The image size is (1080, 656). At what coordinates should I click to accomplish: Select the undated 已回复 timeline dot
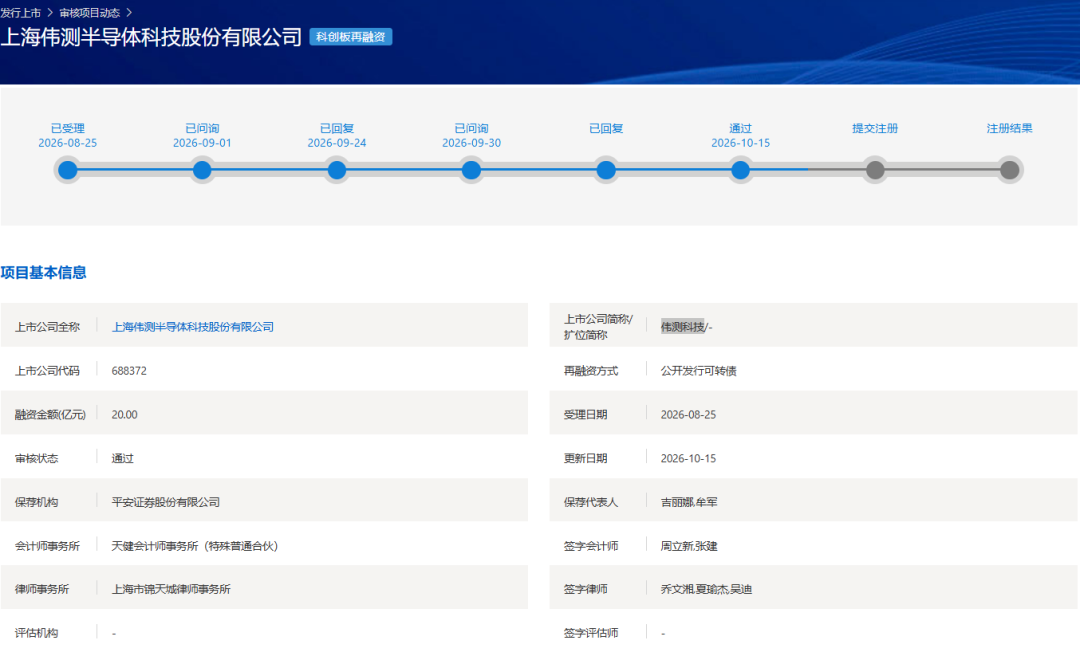[606, 170]
